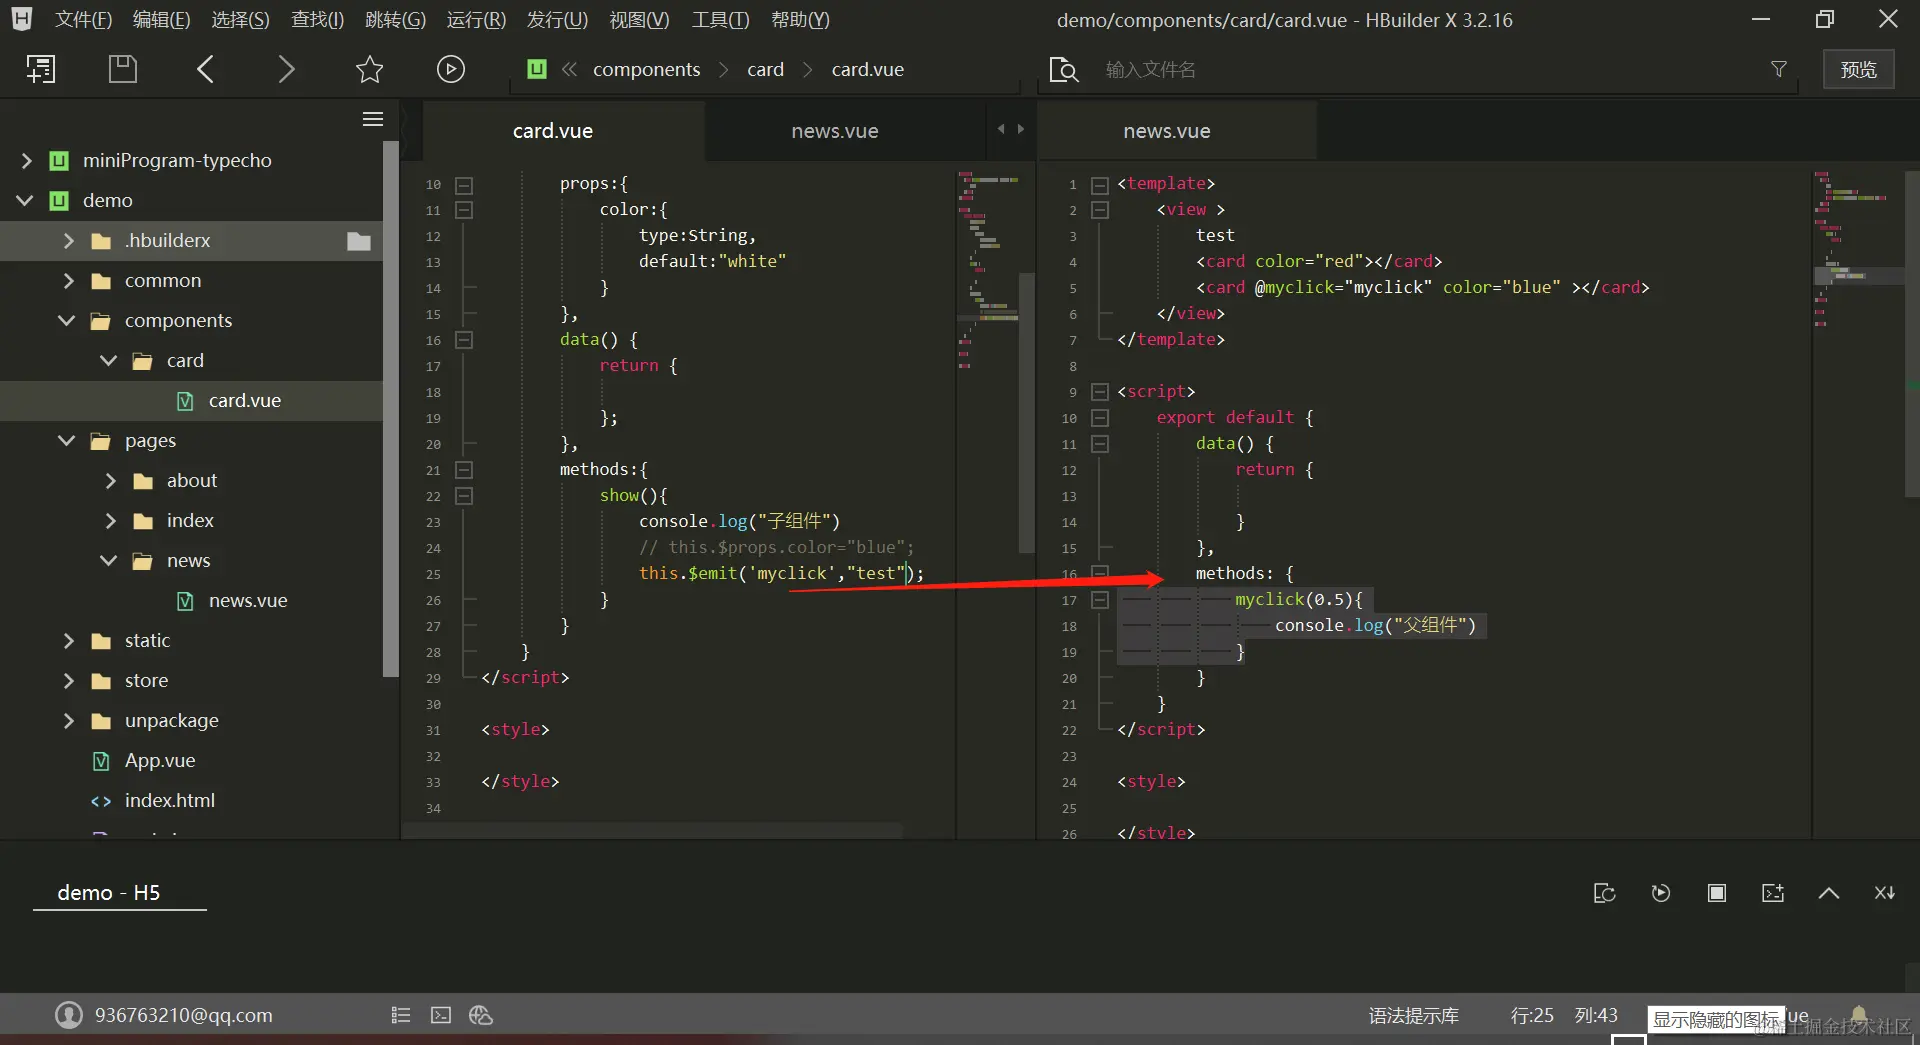The height and width of the screenshot is (1045, 1920).
Task: Click the news.vue editor vertical scrollbar
Action: [1912, 335]
